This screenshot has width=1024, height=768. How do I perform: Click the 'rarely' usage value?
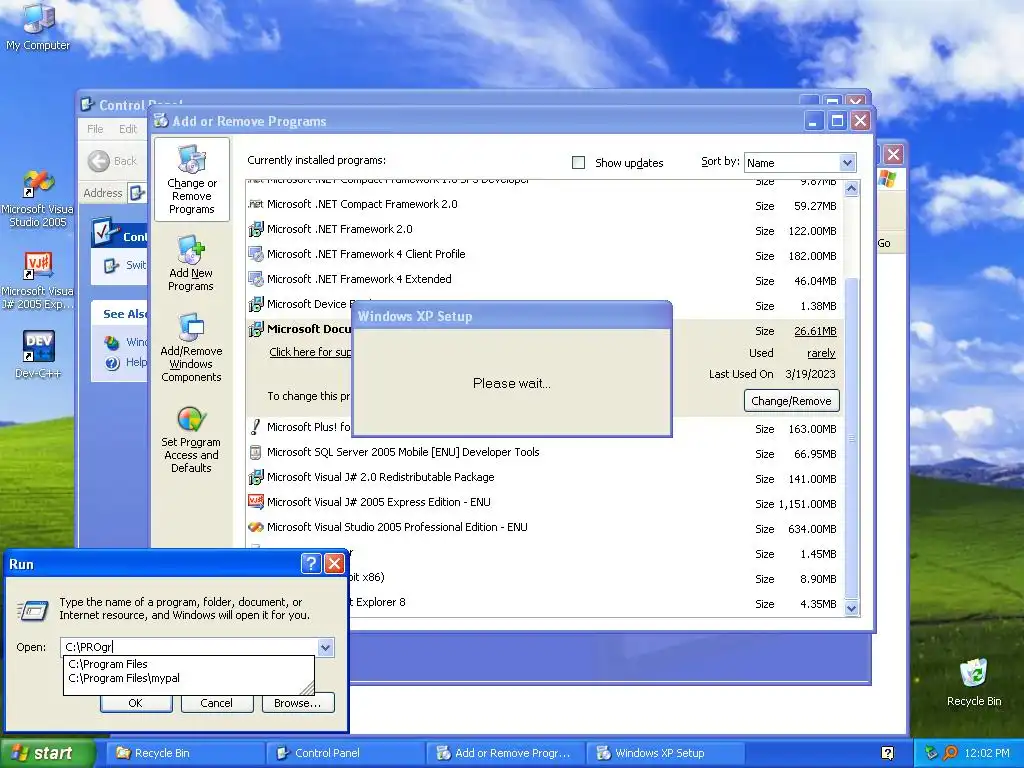[821, 353]
